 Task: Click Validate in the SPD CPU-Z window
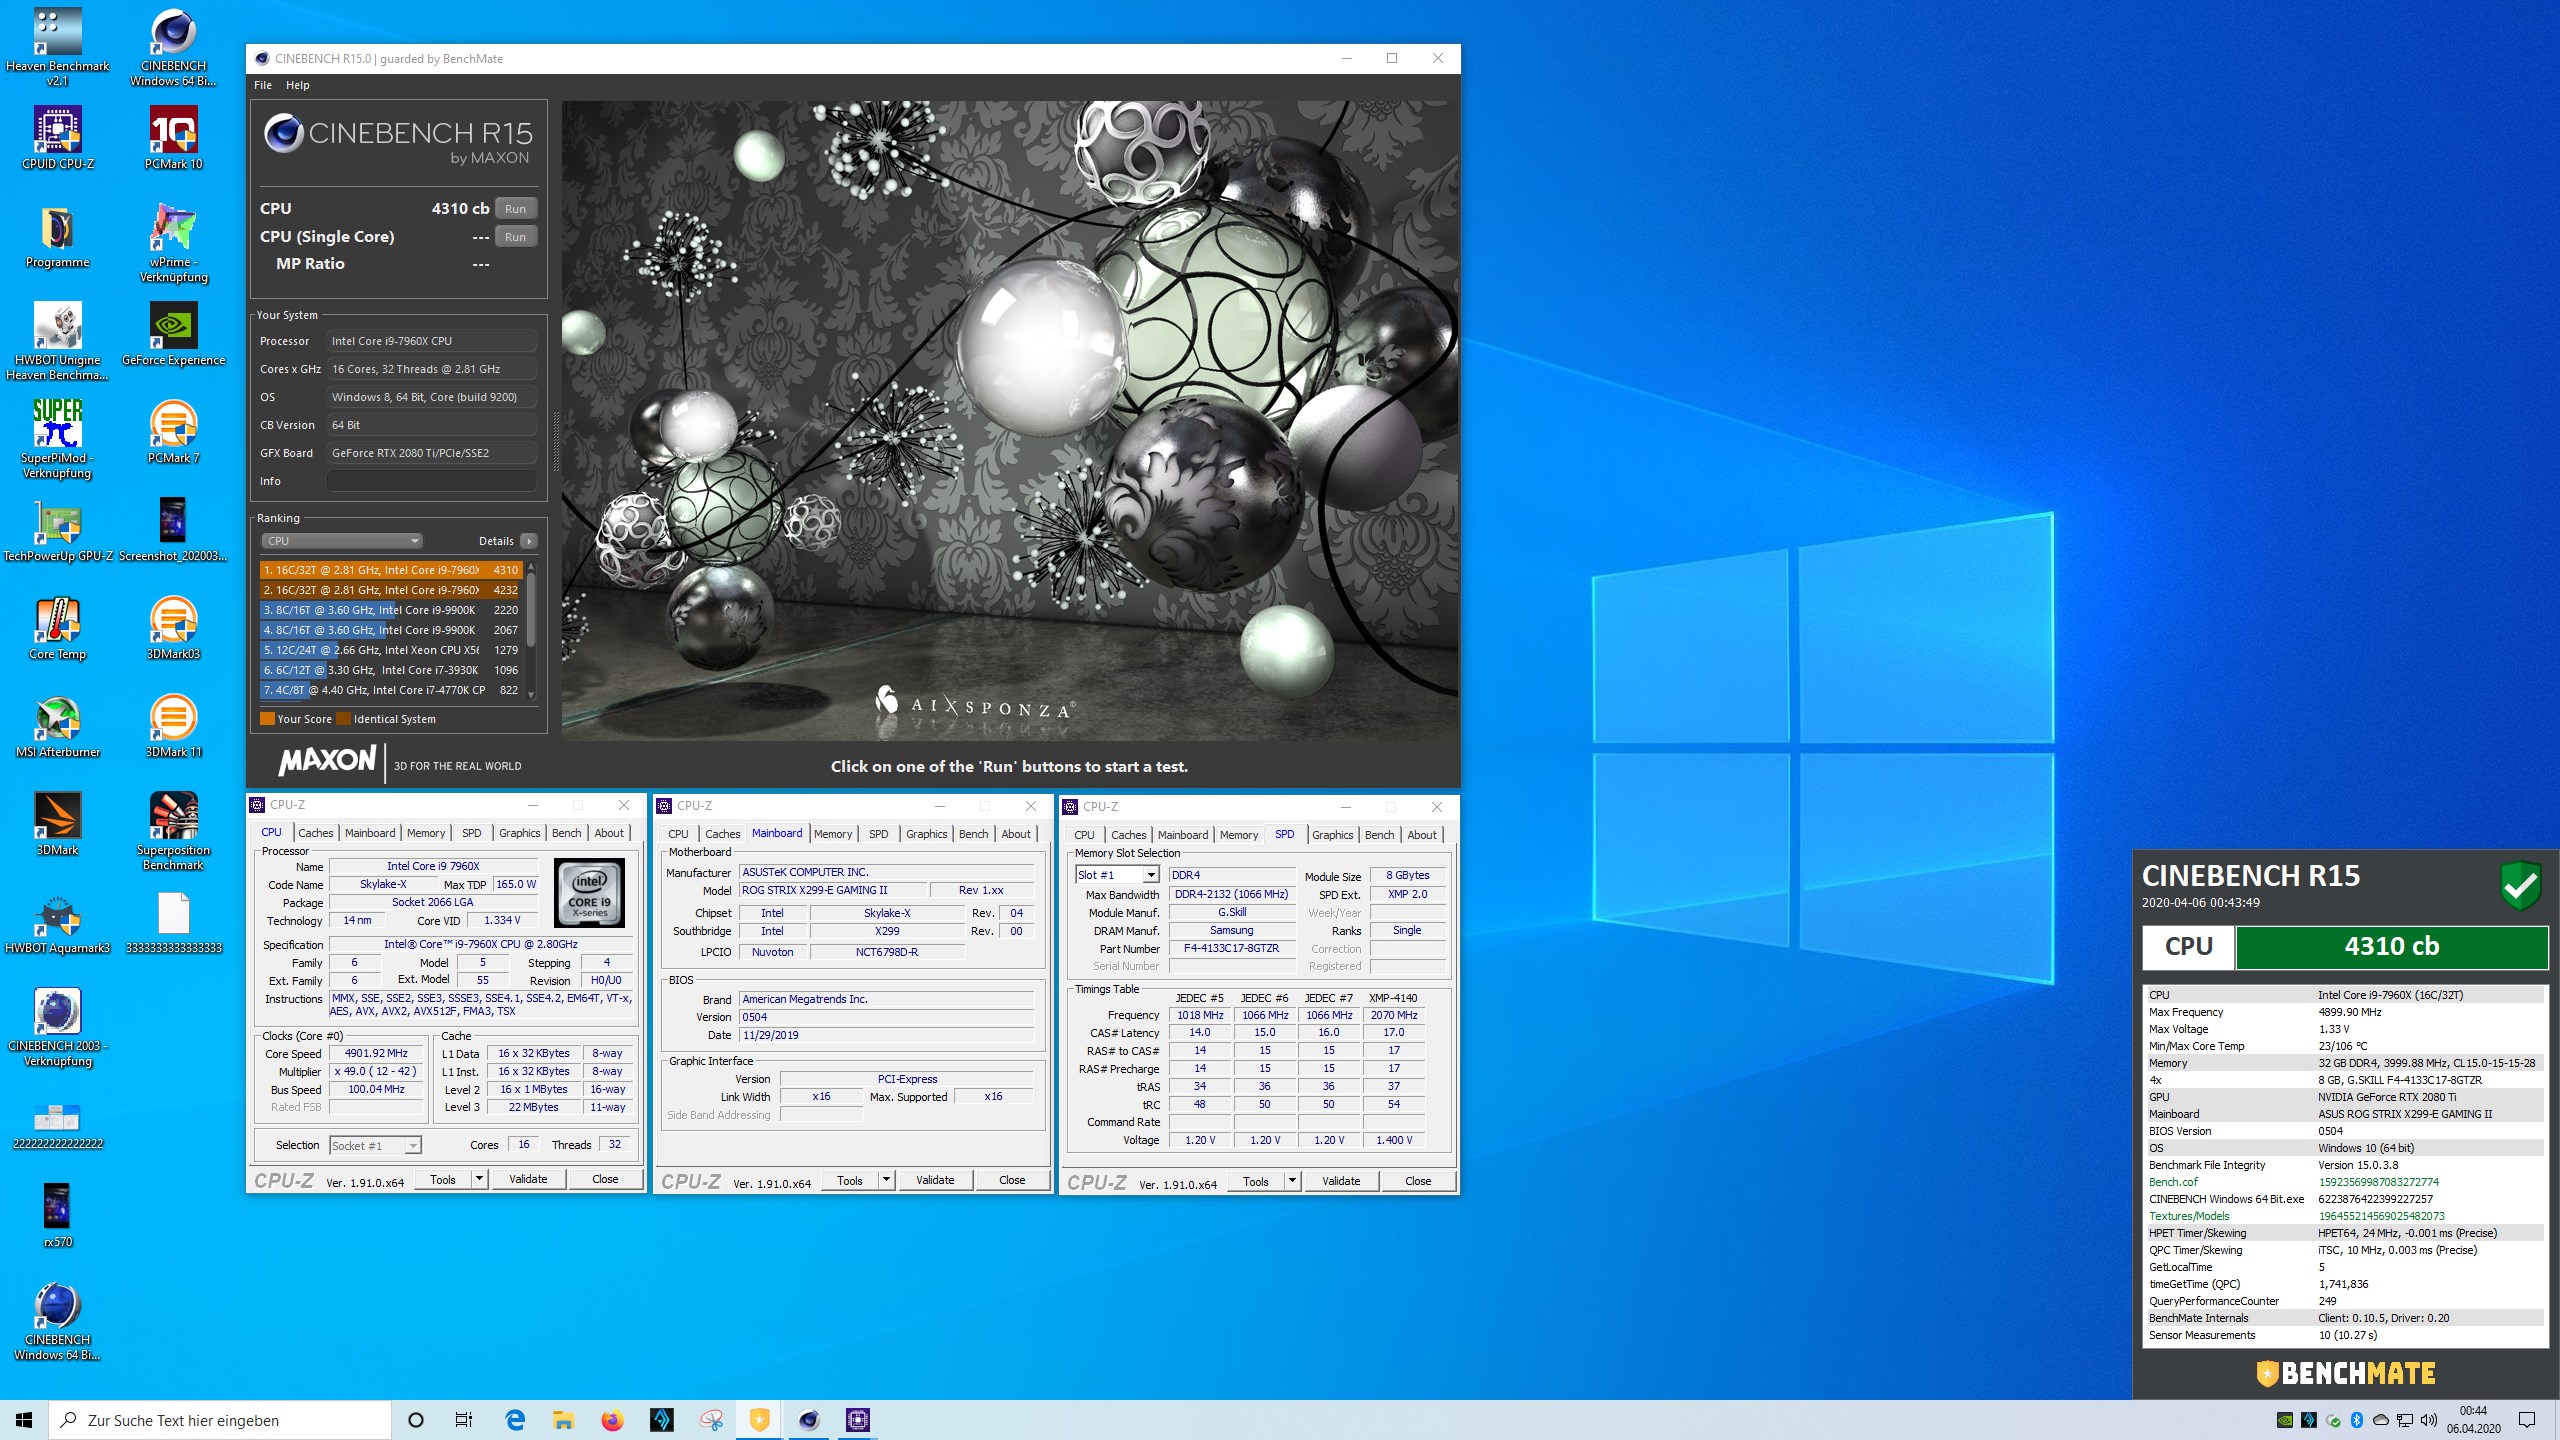point(1341,1181)
